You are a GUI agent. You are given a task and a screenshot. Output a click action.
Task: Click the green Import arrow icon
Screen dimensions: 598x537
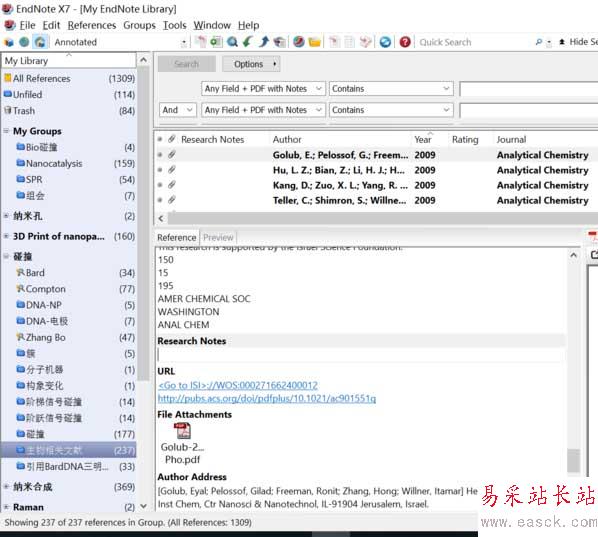[x=248, y=42]
